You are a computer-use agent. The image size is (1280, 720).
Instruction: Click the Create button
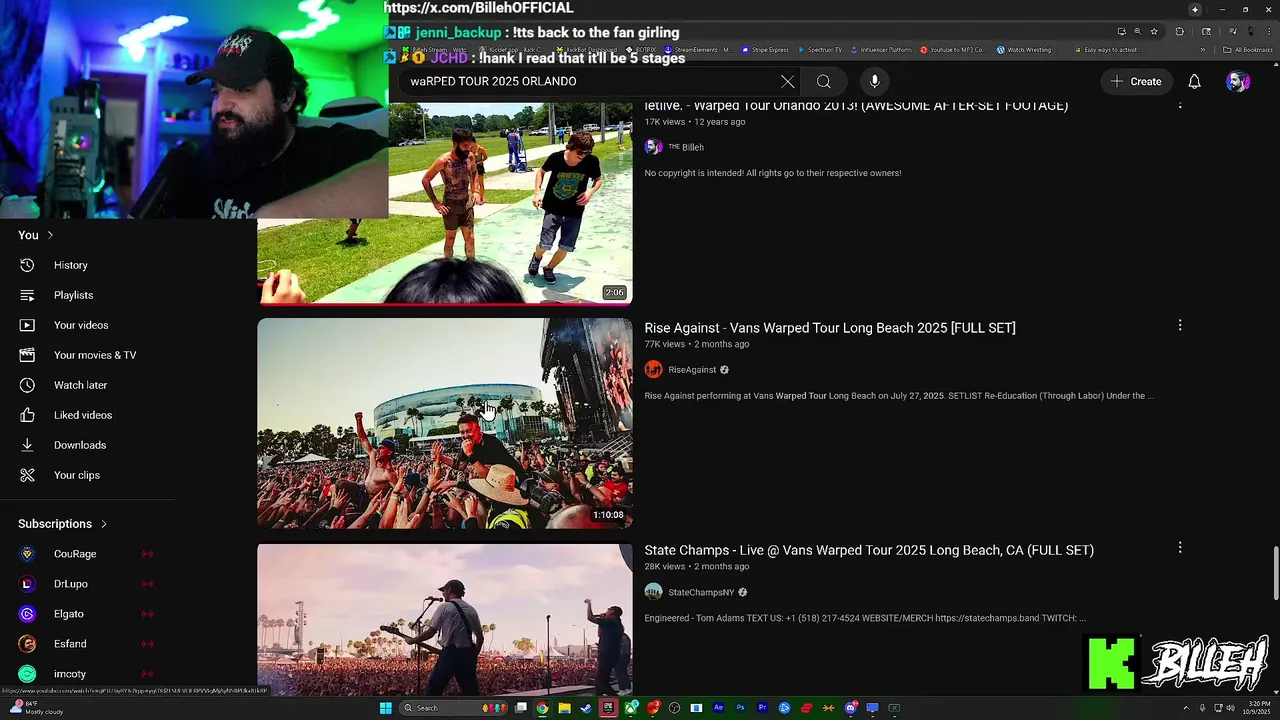pyautogui.click(x=1136, y=81)
